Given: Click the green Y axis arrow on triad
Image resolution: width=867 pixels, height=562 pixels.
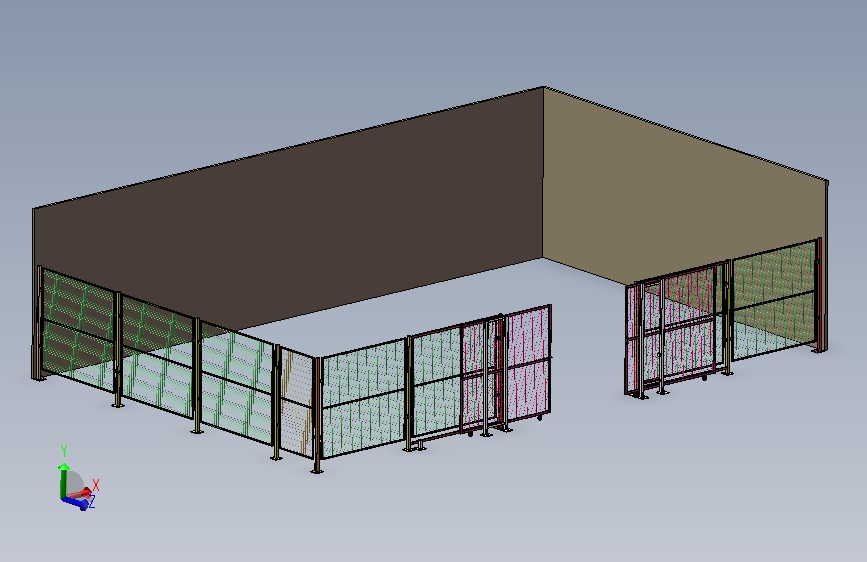Looking at the screenshot, I should click(x=64, y=479).
